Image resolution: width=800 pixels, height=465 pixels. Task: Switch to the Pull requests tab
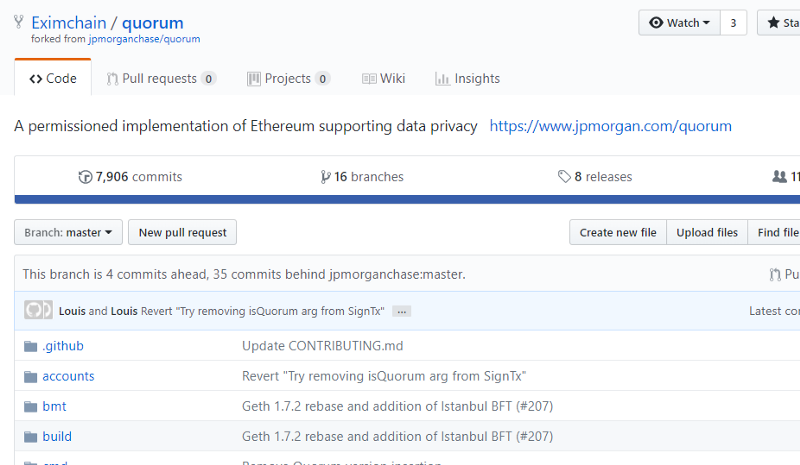(161, 79)
